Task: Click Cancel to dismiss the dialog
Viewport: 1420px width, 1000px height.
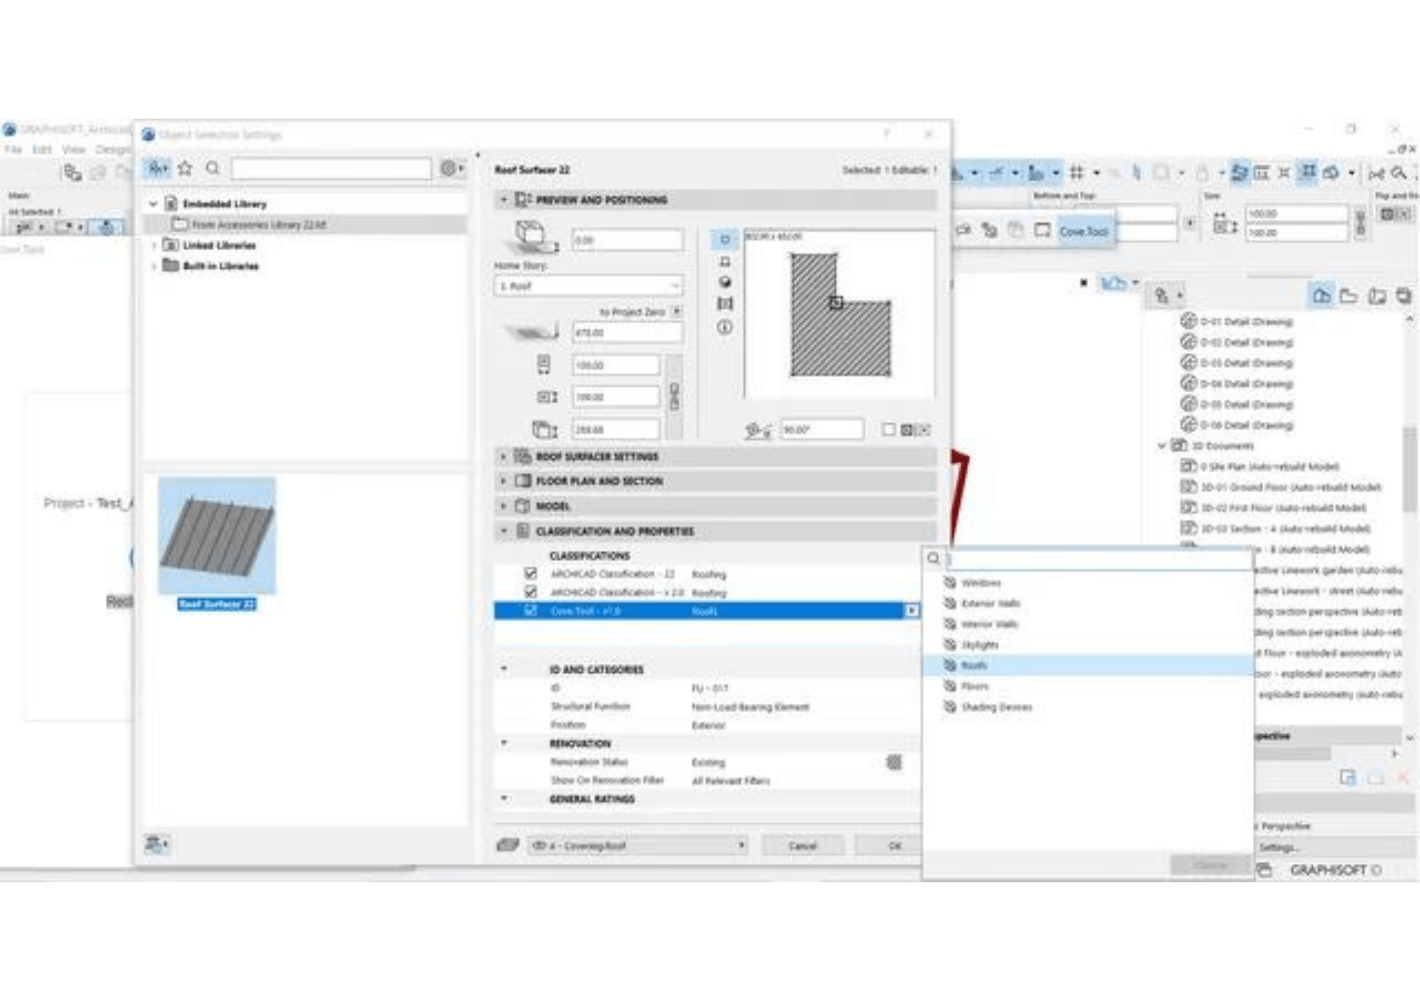Action: coord(803,845)
